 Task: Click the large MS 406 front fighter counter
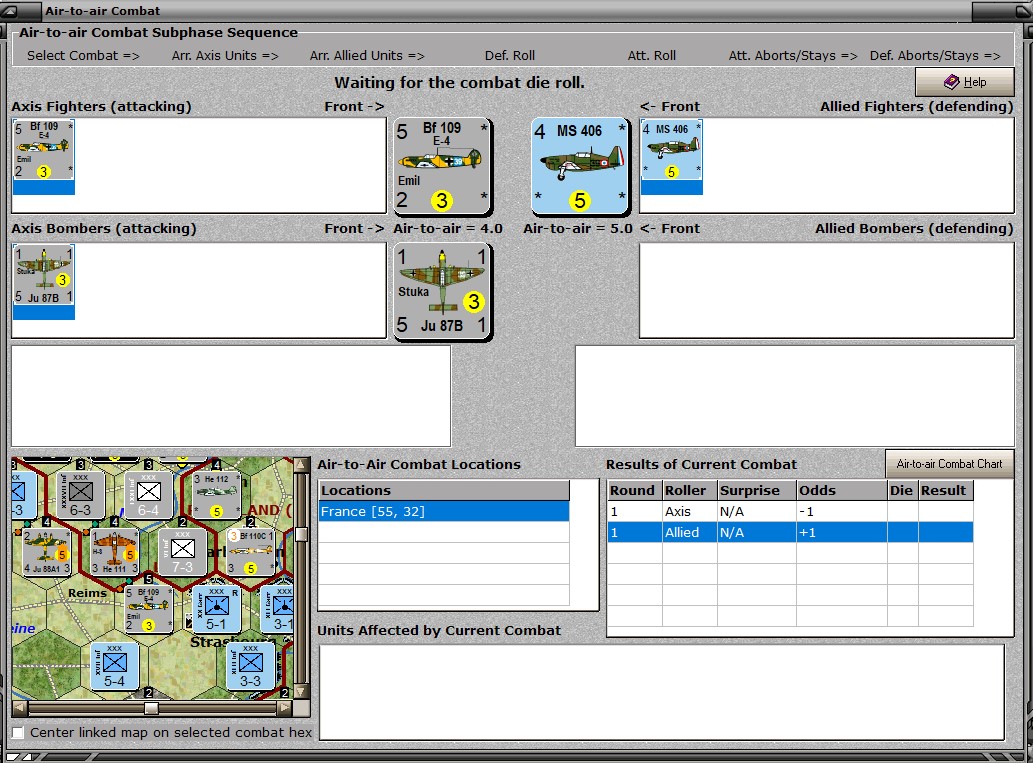[580, 166]
